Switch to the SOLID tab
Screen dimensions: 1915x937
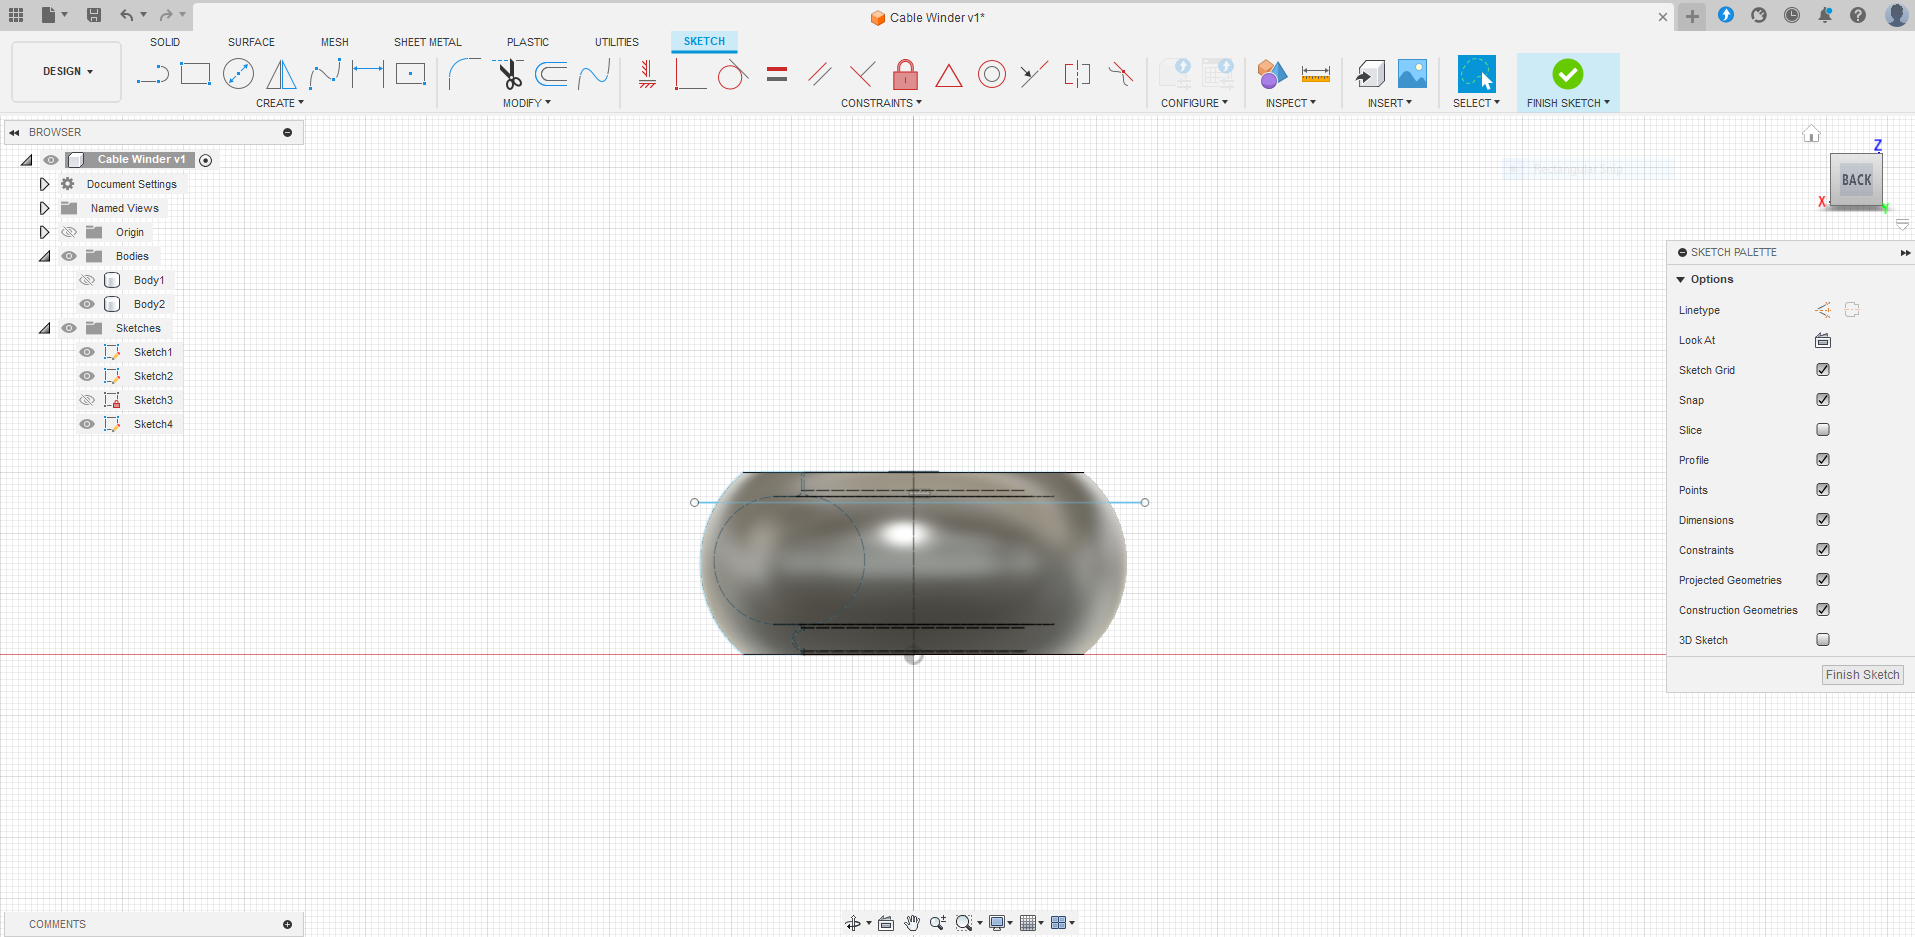point(165,42)
